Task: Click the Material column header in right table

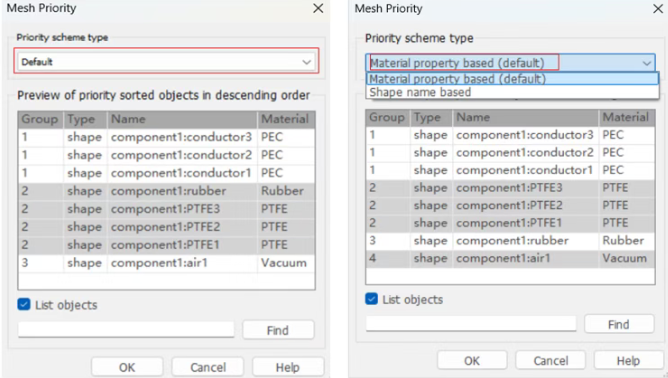Action: tap(627, 118)
